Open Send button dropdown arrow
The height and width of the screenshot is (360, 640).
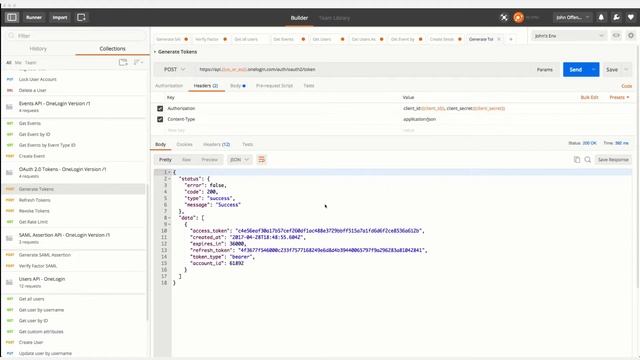coord(593,69)
